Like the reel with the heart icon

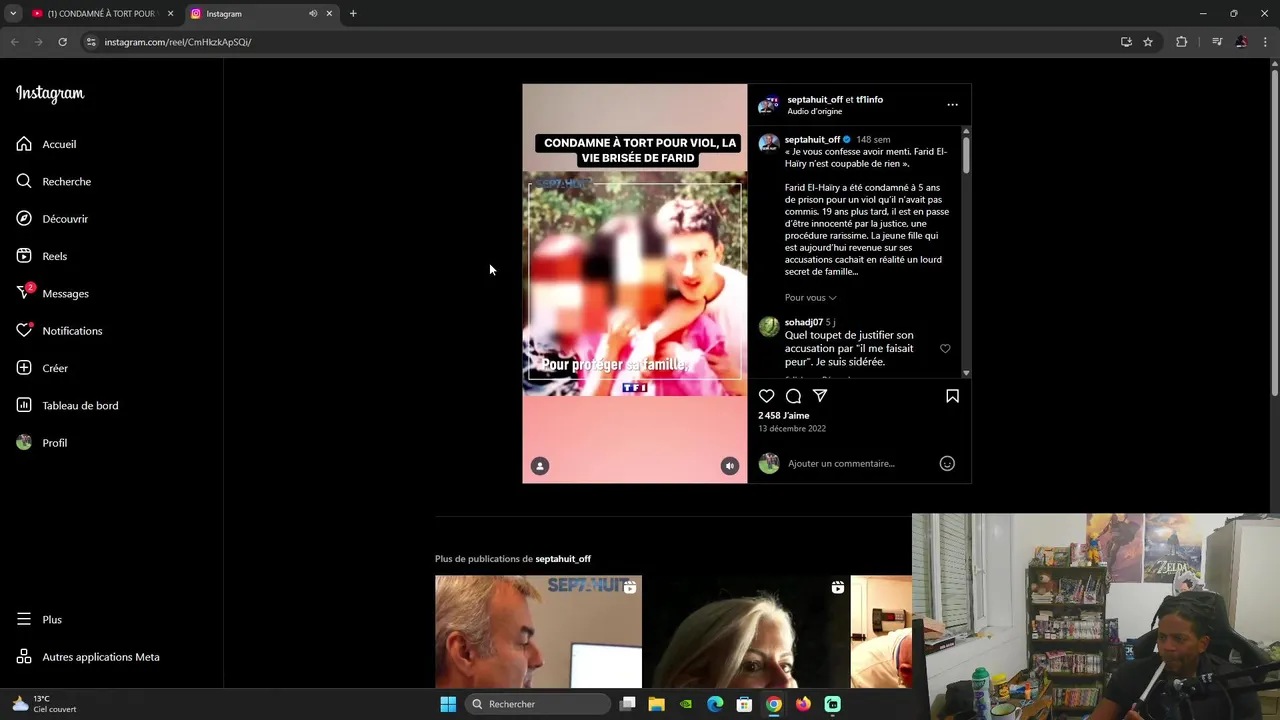click(766, 396)
